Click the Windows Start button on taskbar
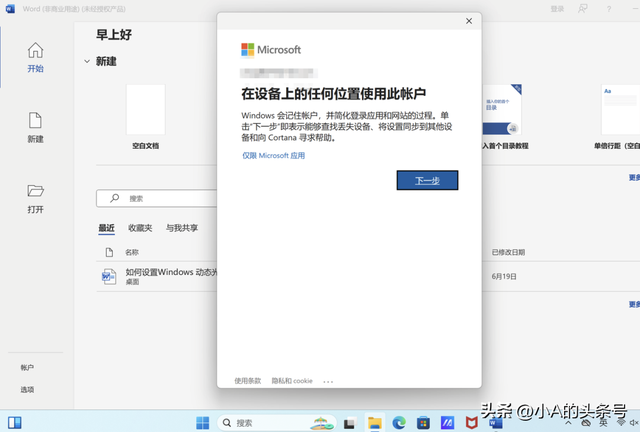The width and height of the screenshot is (640, 432). (x=203, y=422)
